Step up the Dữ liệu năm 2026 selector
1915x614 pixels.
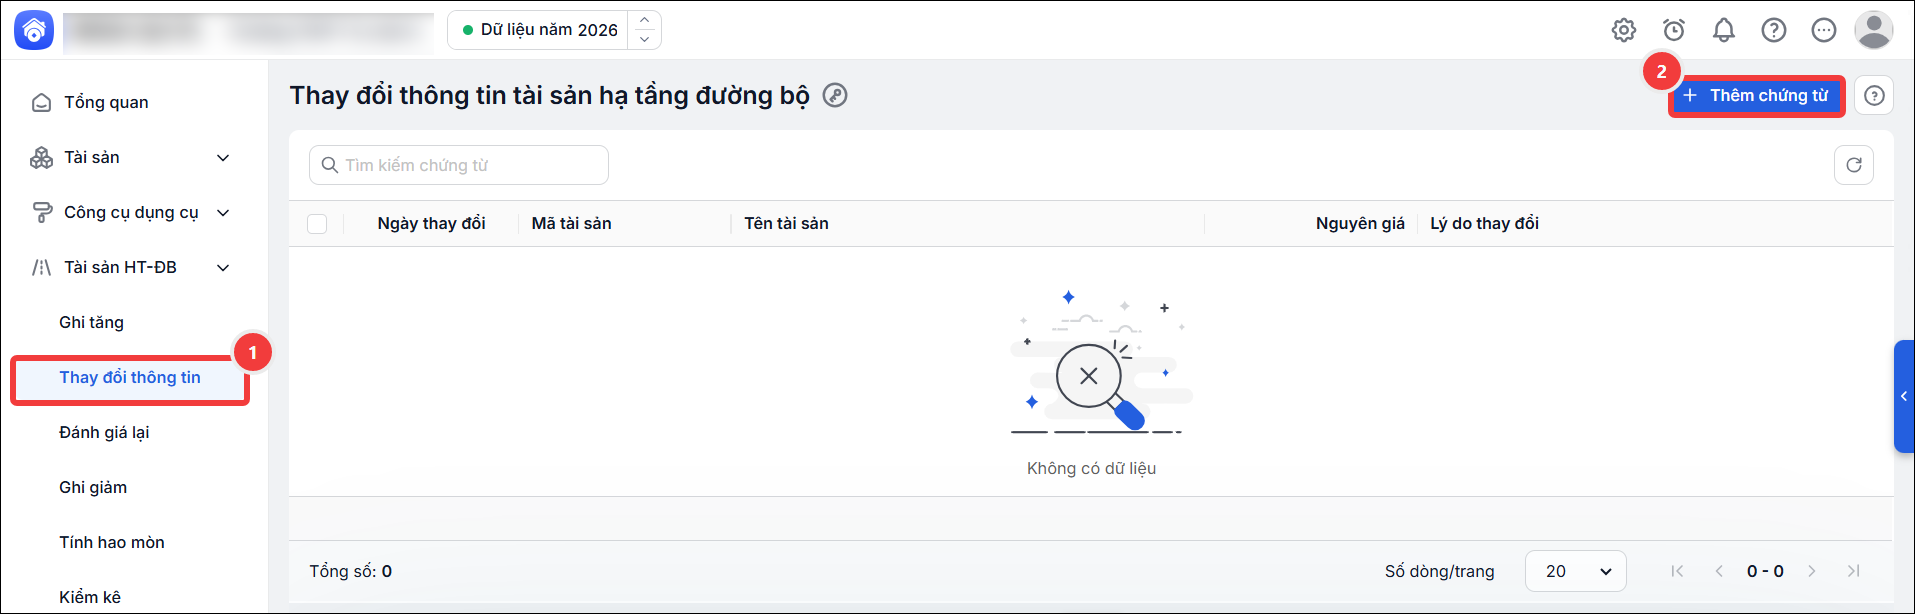645,20
